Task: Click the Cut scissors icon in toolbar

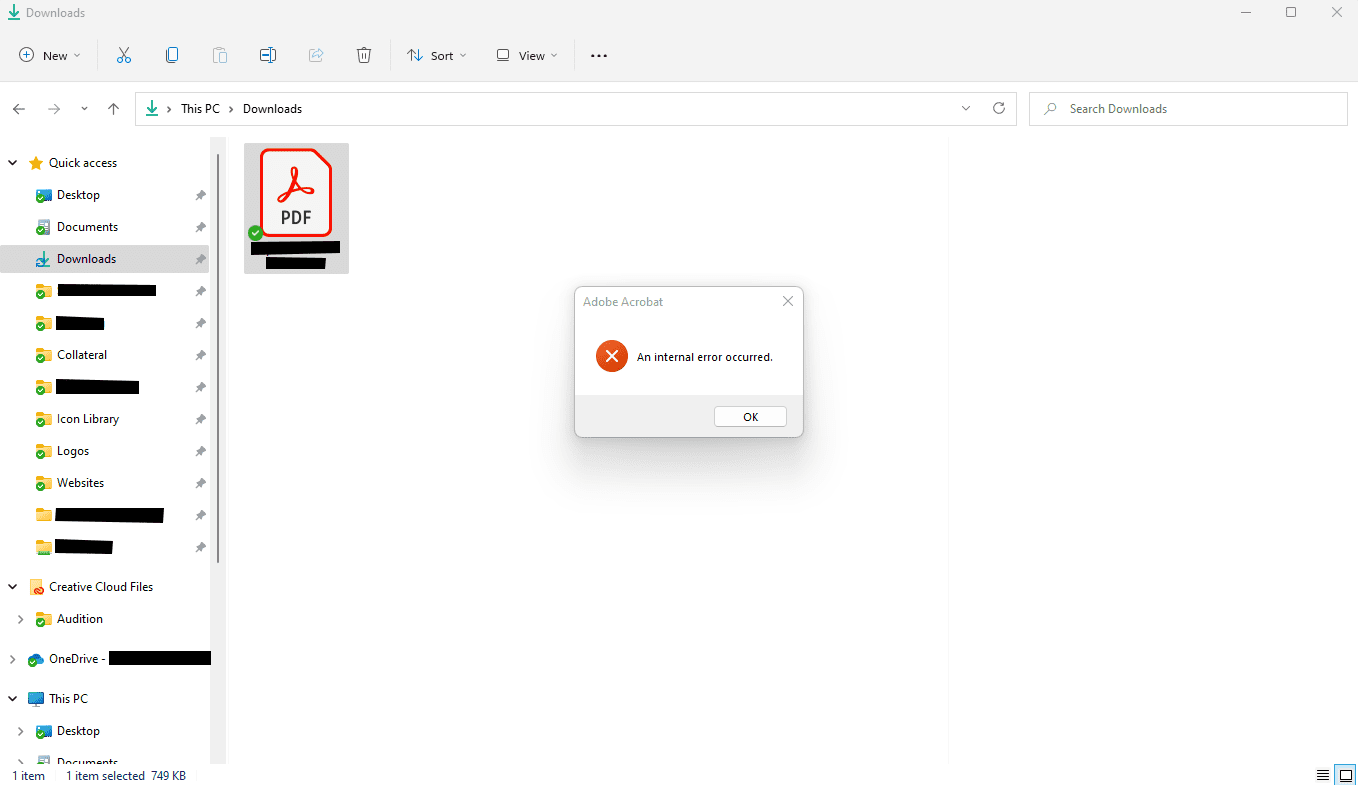Action: (124, 56)
